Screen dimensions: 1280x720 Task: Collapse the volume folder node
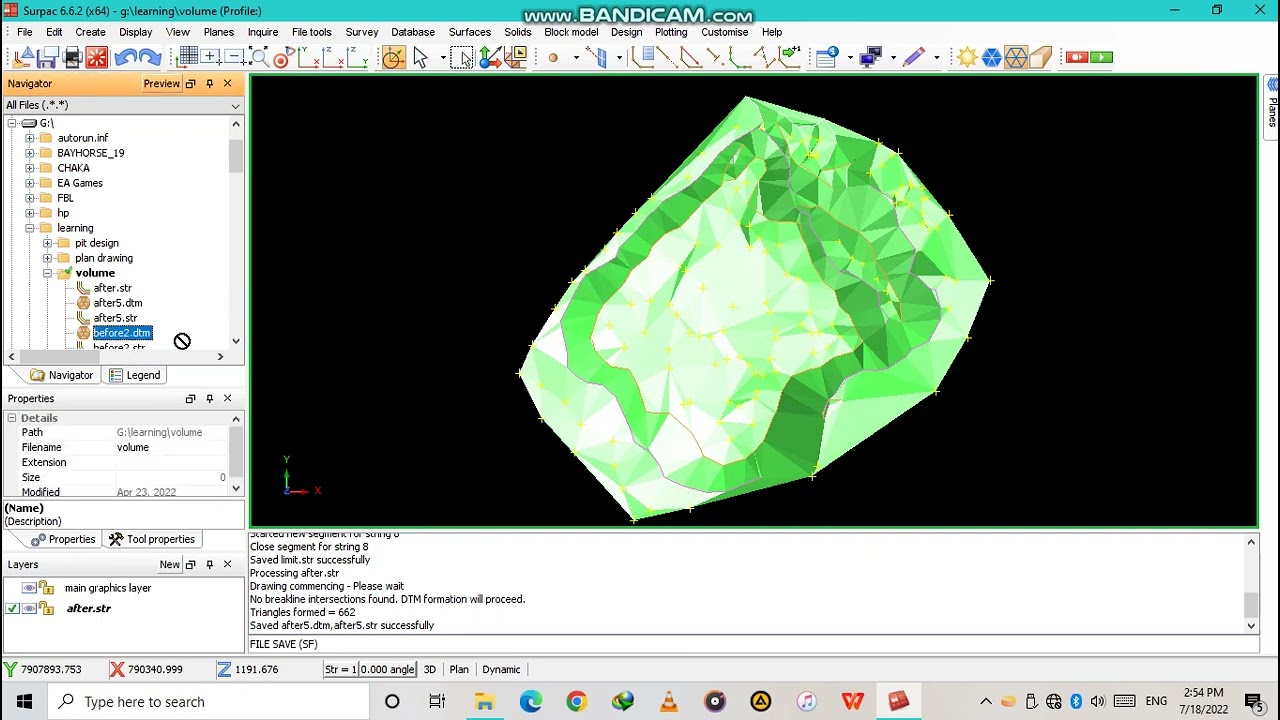tap(47, 273)
